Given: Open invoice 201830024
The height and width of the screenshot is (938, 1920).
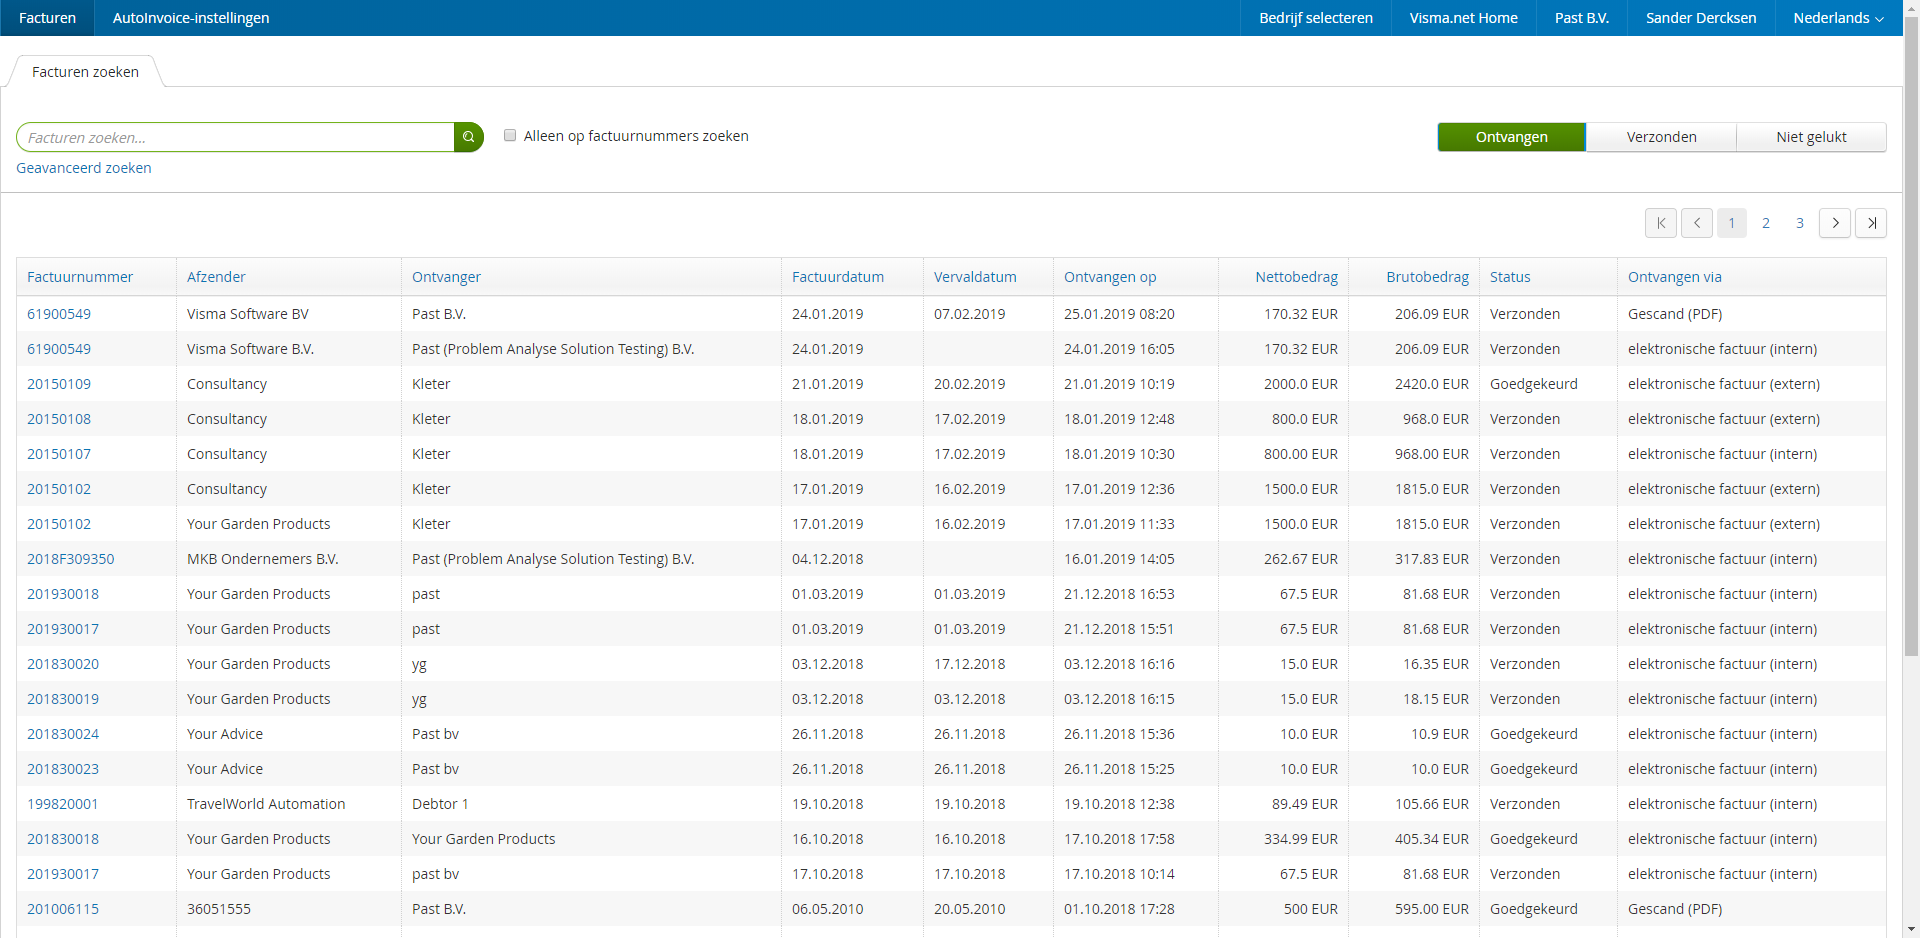Looking at the screenshot, I should (63, 734).
